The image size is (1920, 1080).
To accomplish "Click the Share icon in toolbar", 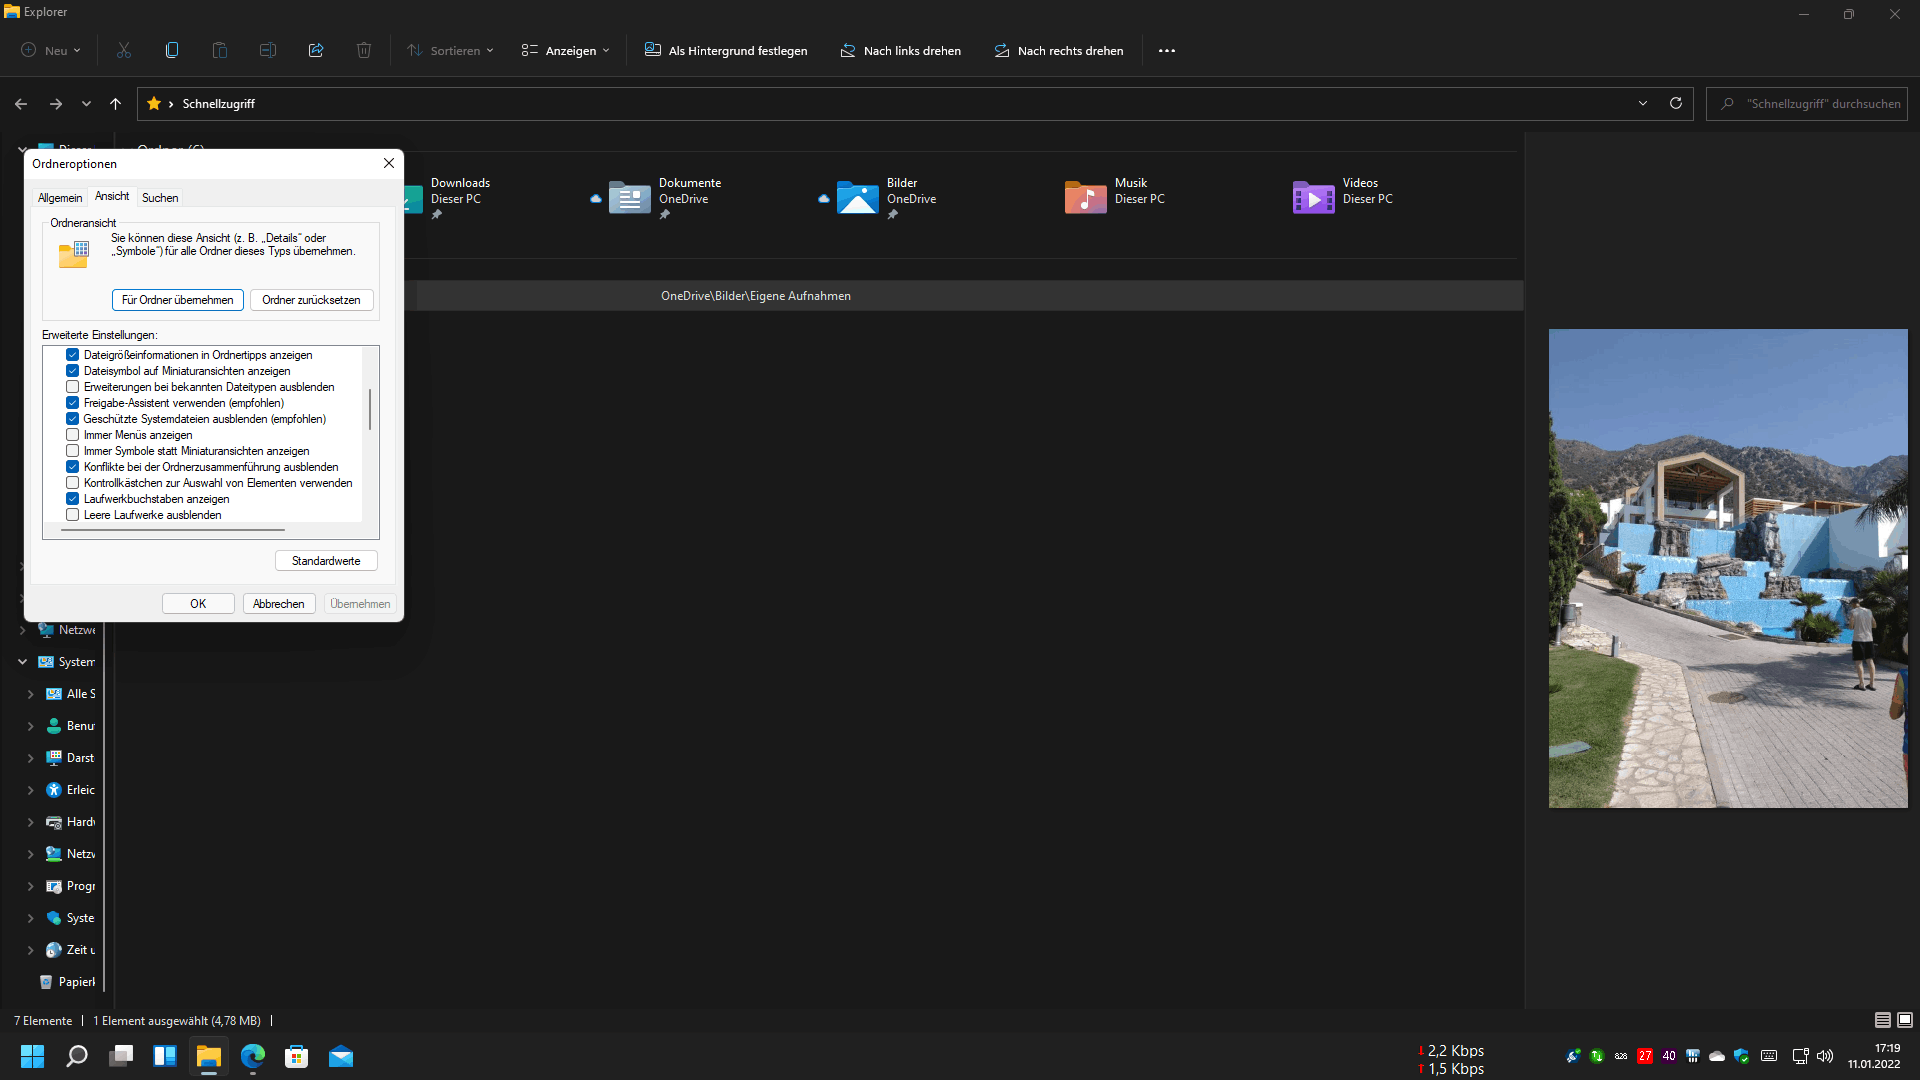I will tap(316, 50).
